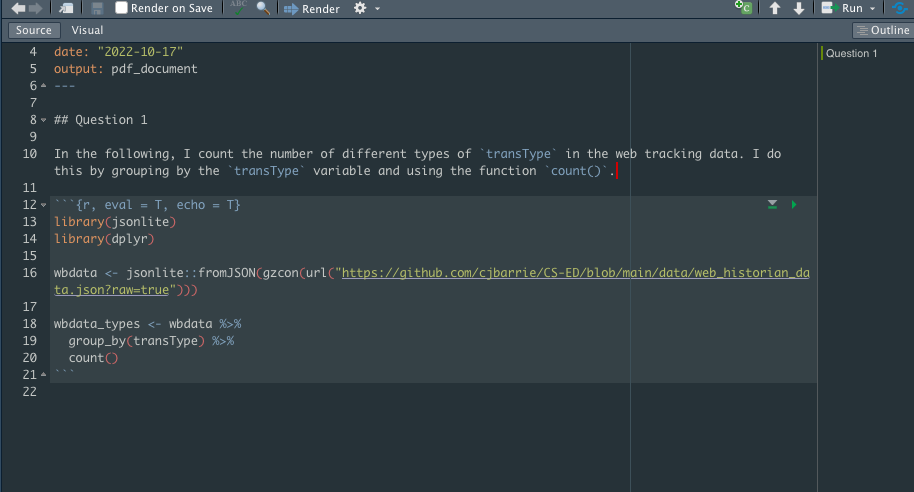Run spell check on document

(238, 8)
